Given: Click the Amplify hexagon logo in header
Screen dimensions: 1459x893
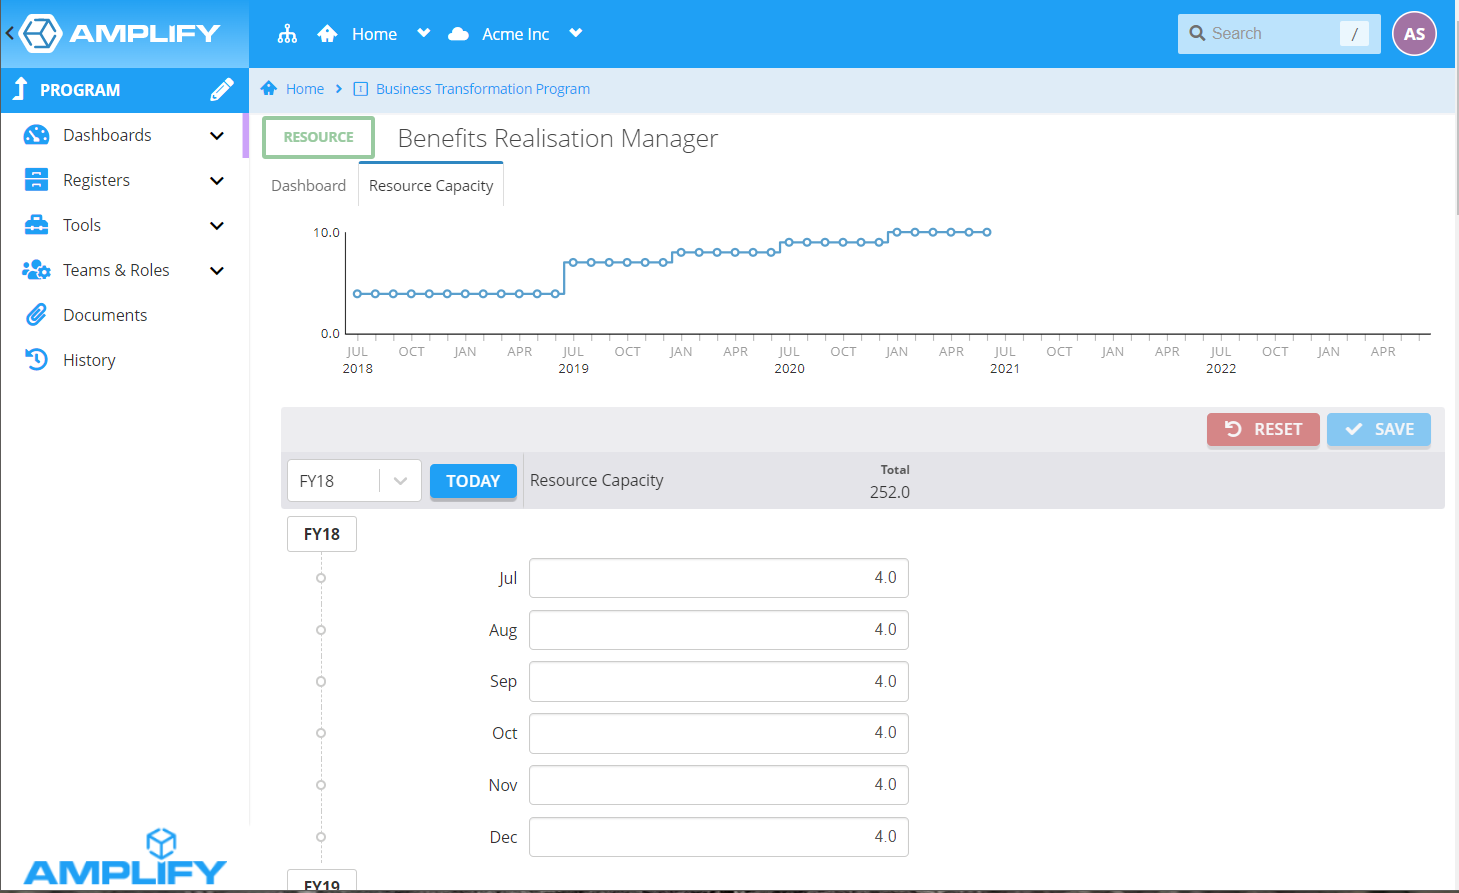Looking at the screenshot, I should coord(41,33).
